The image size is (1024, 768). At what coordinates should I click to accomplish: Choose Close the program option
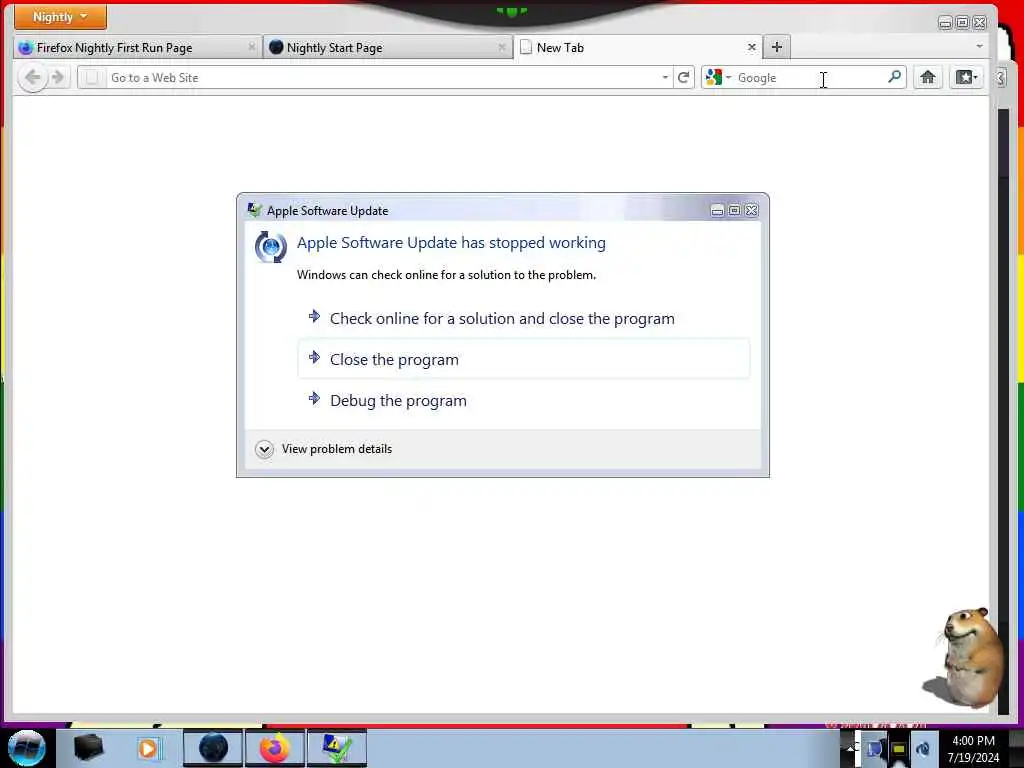(x=524, y=359)
